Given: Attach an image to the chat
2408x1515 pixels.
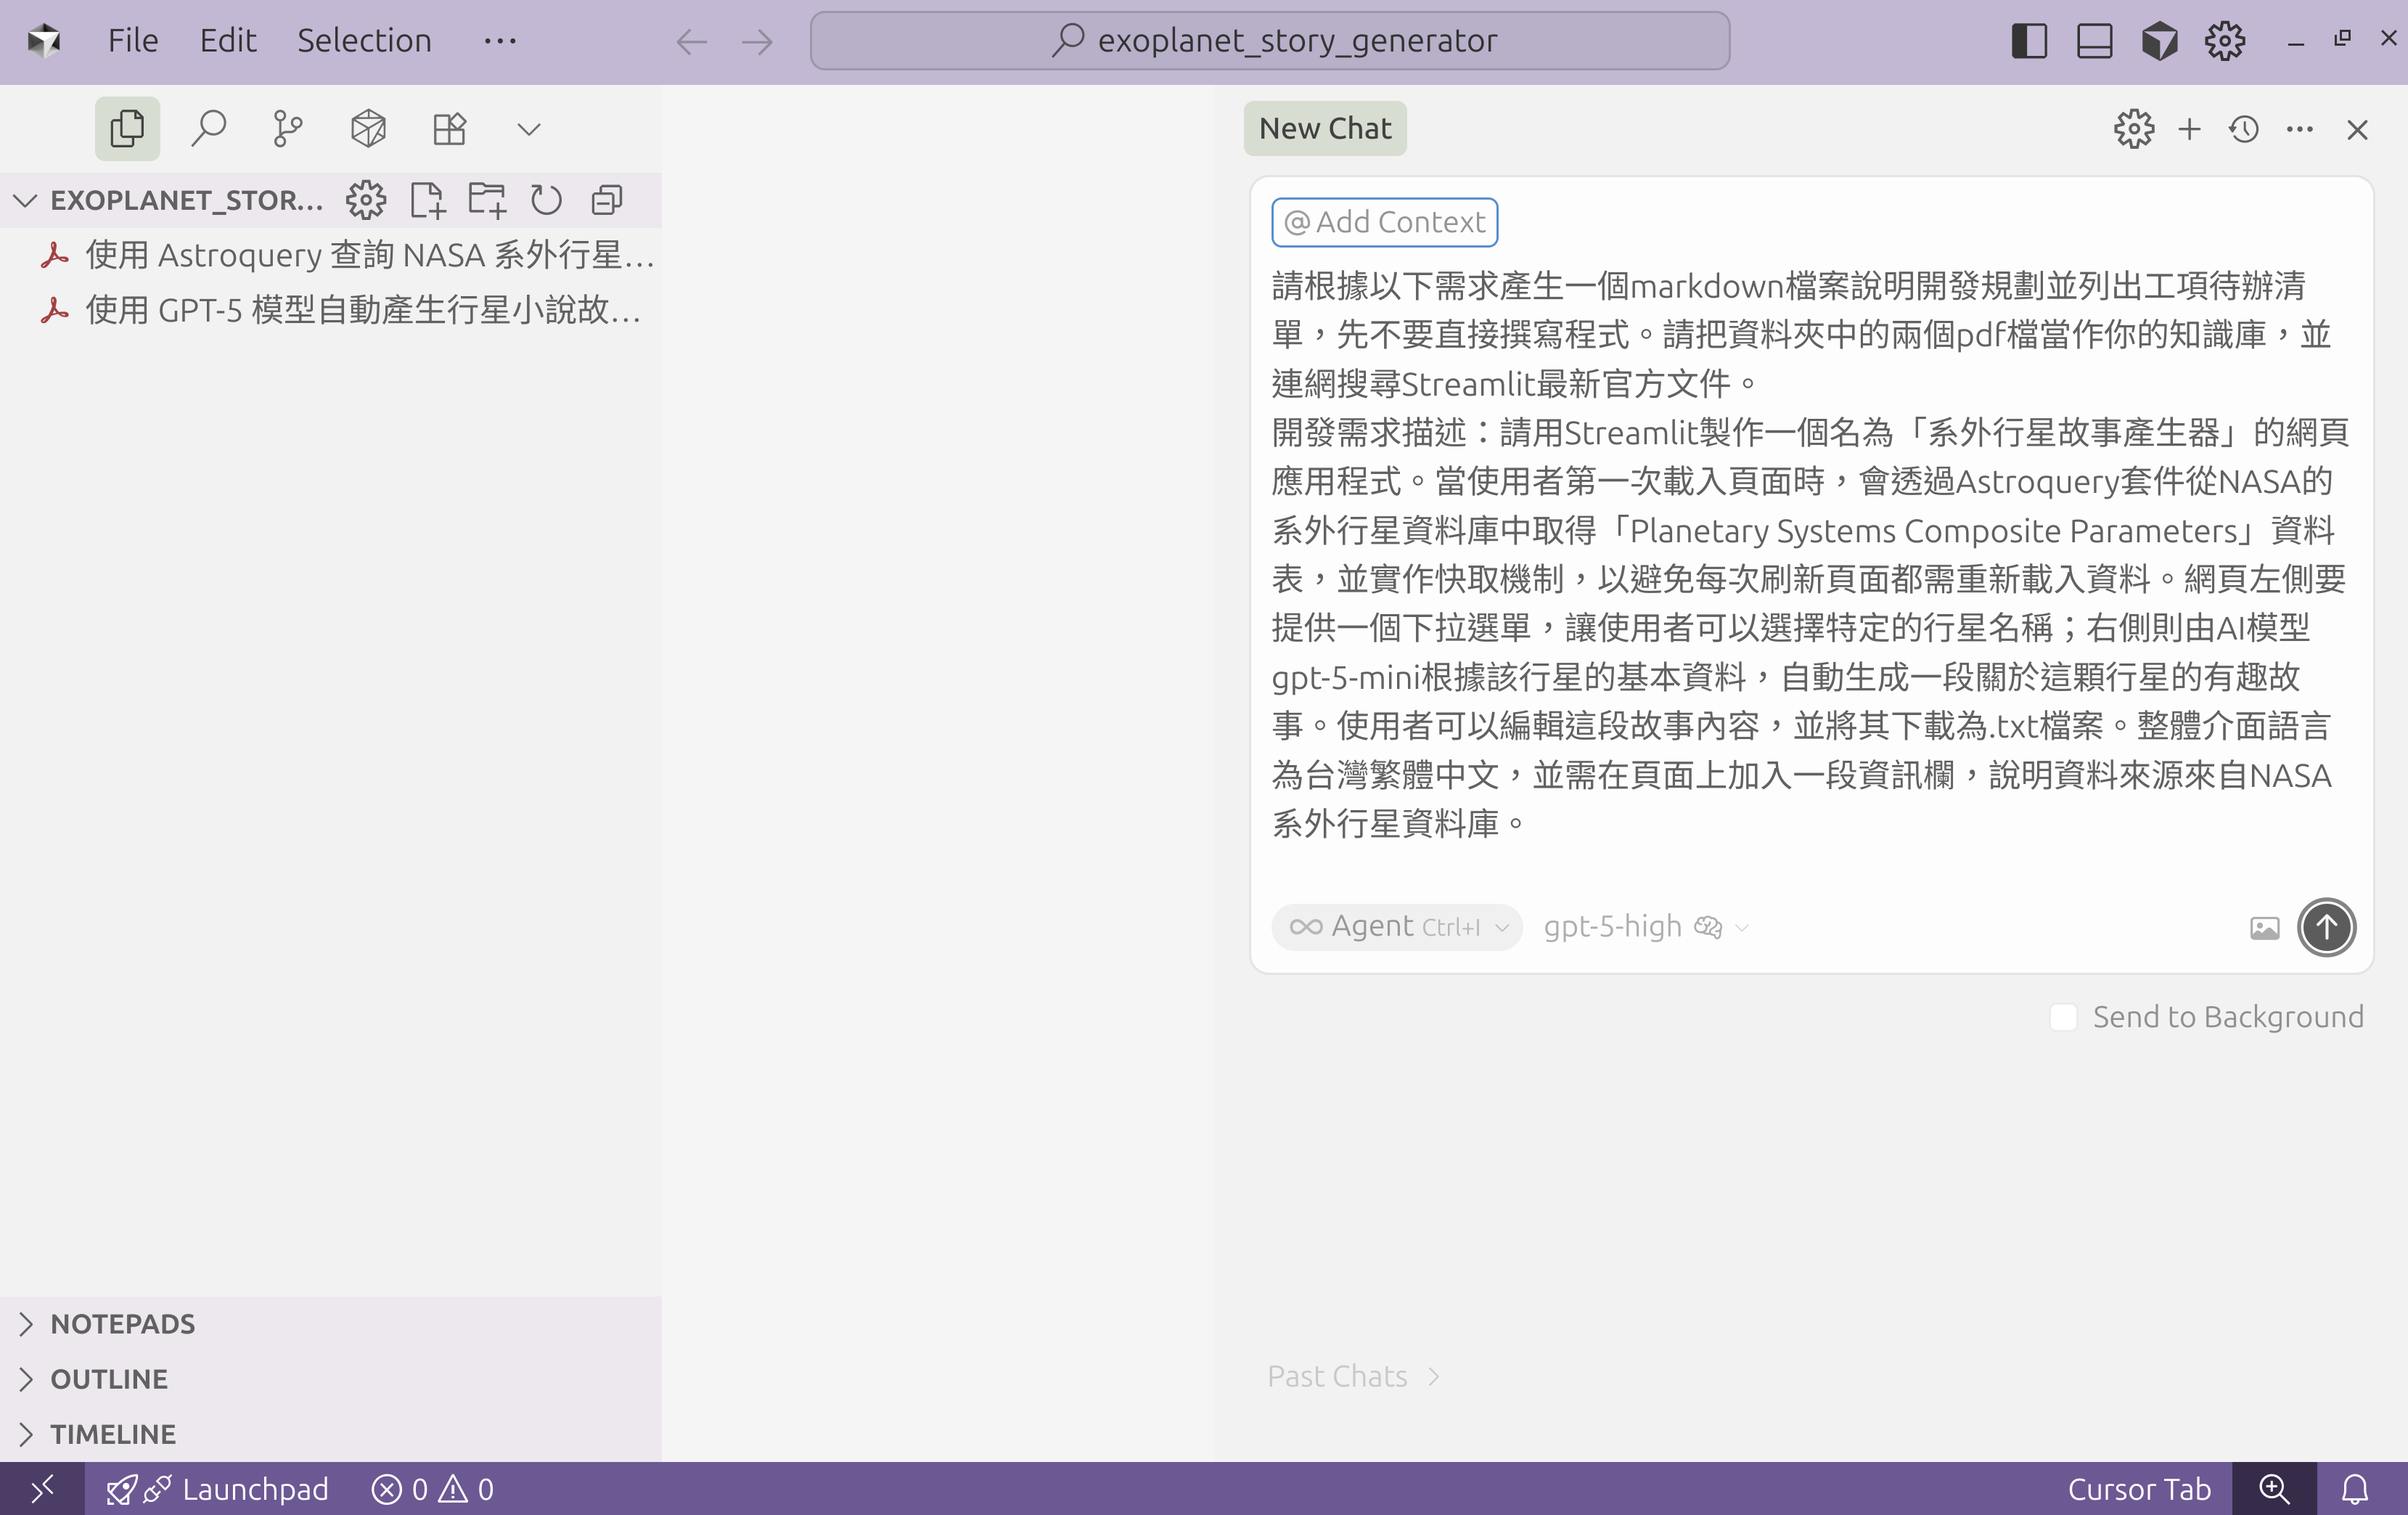Looking at the screenshot, I should click(x=2264, y=927).
